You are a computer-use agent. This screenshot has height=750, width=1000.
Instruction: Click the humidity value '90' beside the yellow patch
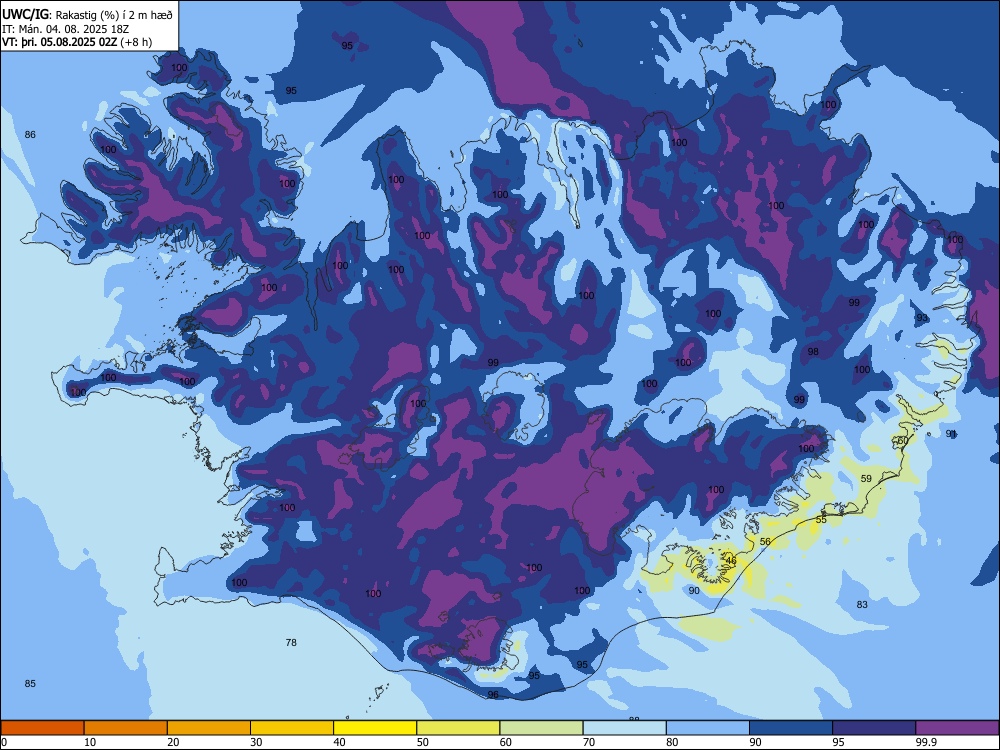pos(694,591)
